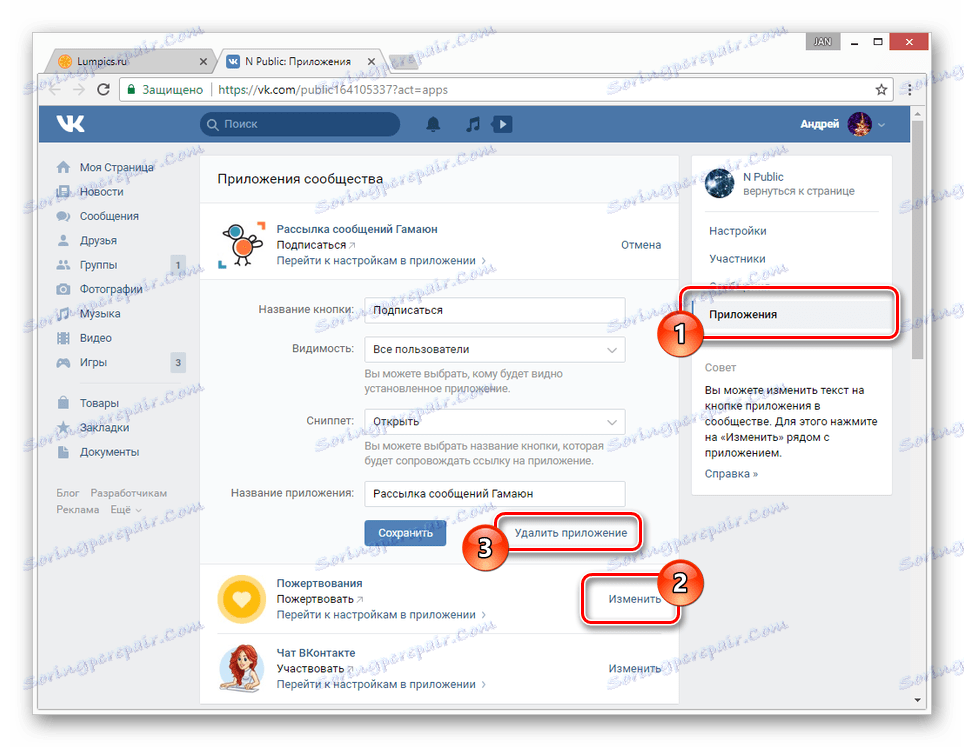Viewport: 964px width, 747px height.
Task: Open the Chrome three-dot menu
Action: coord(909,90)
